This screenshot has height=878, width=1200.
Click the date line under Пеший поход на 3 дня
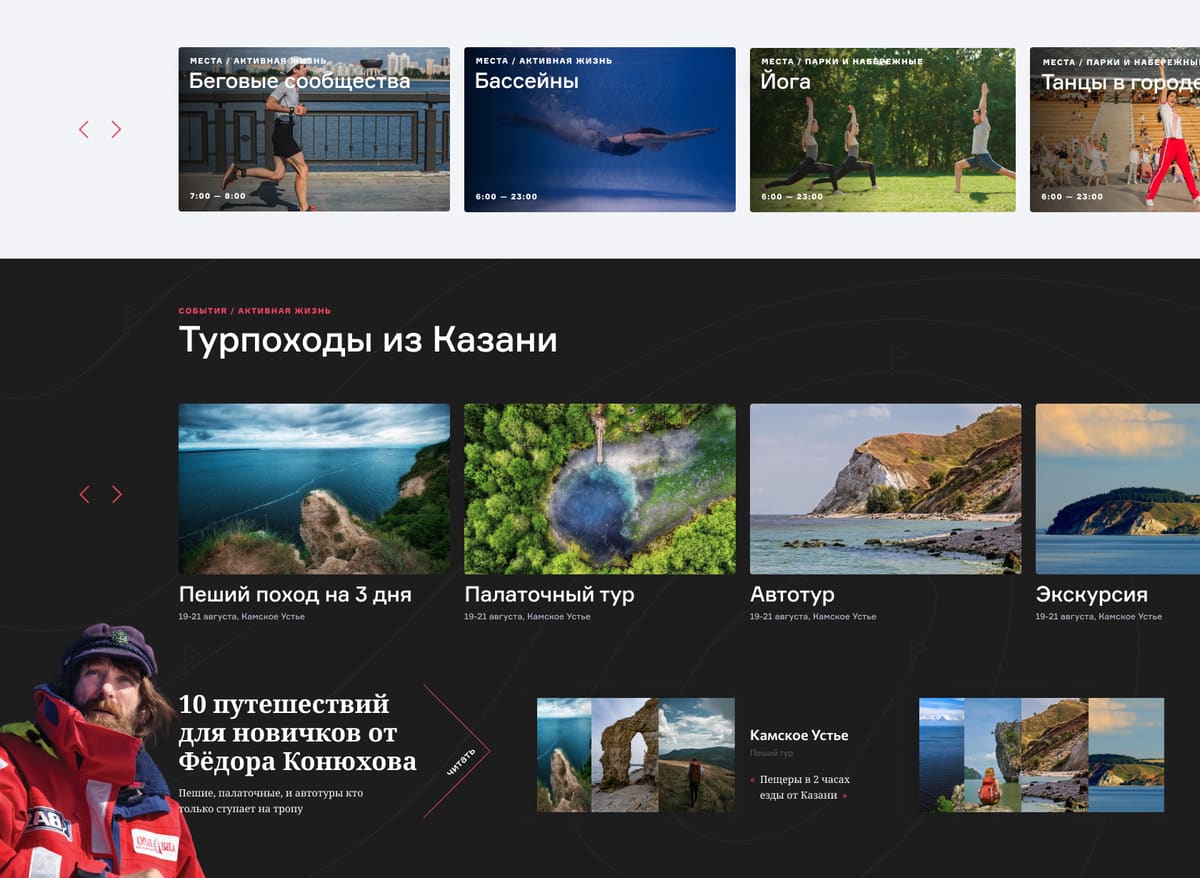point(242,617)
